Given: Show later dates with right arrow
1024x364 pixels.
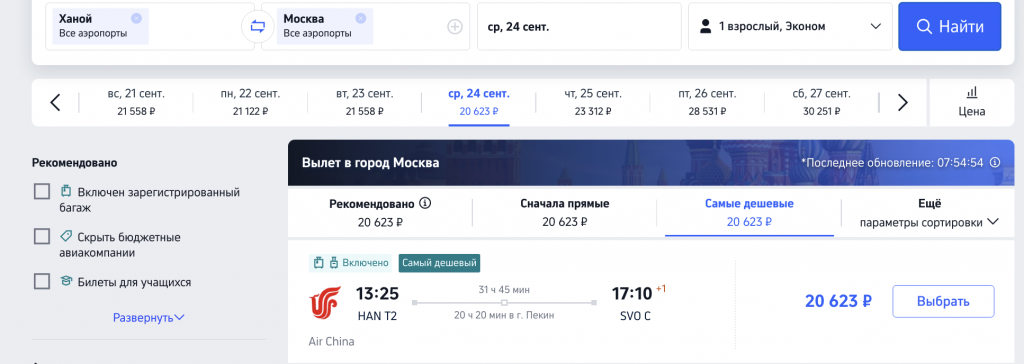Looking at the screenshot, I should click(x=903, y=103).
